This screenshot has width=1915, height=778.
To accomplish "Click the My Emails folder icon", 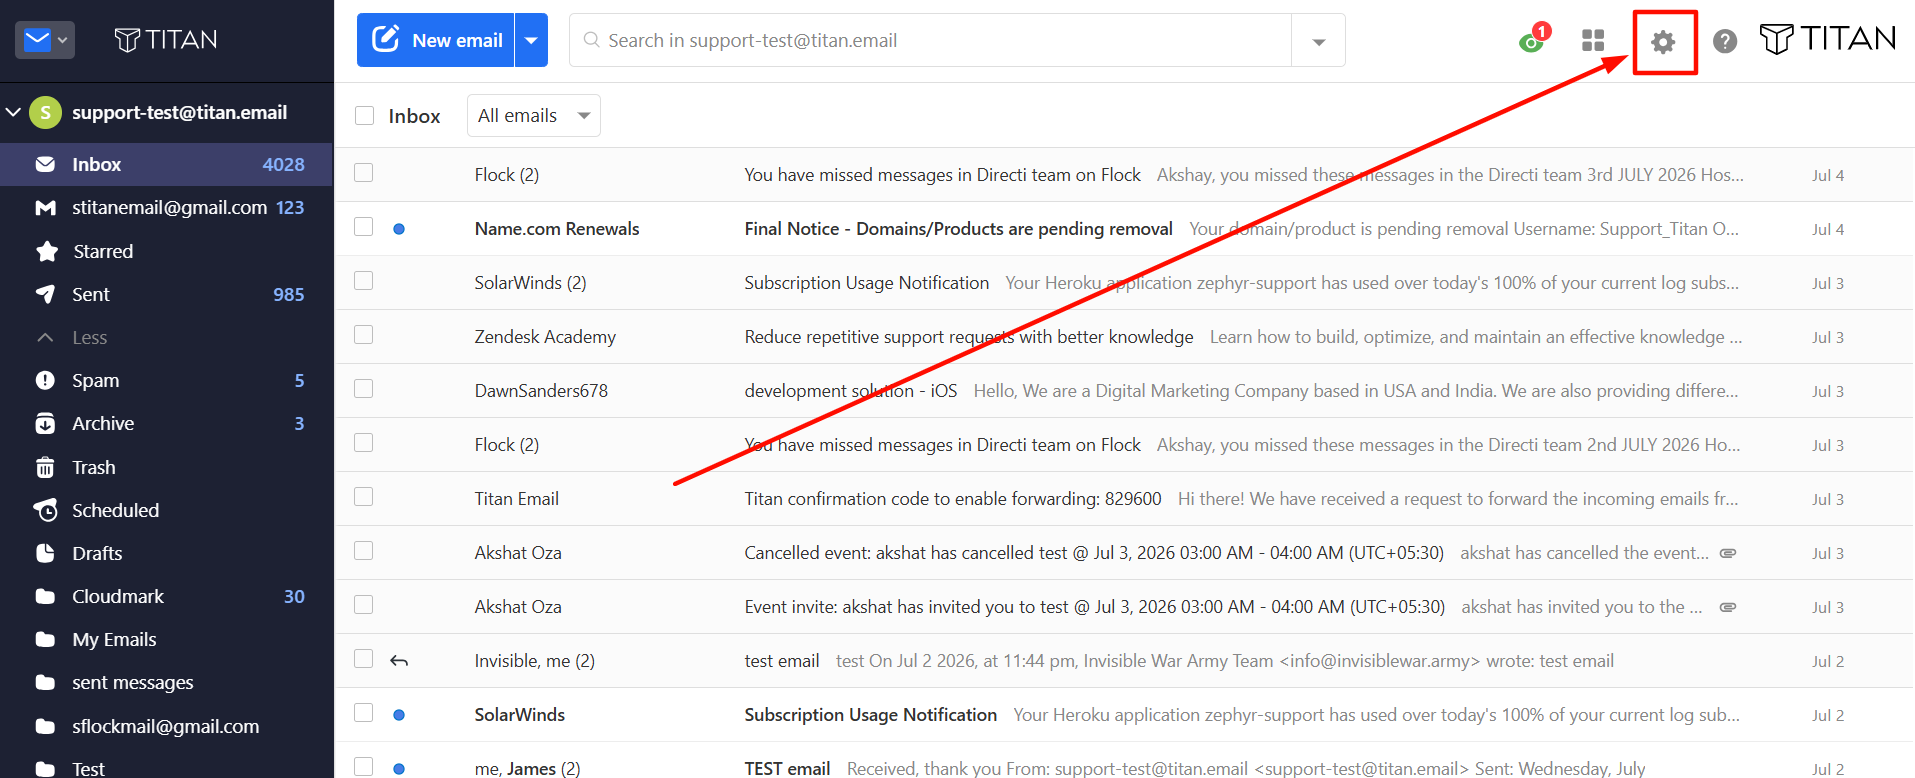I will click(x=46, y=639).
